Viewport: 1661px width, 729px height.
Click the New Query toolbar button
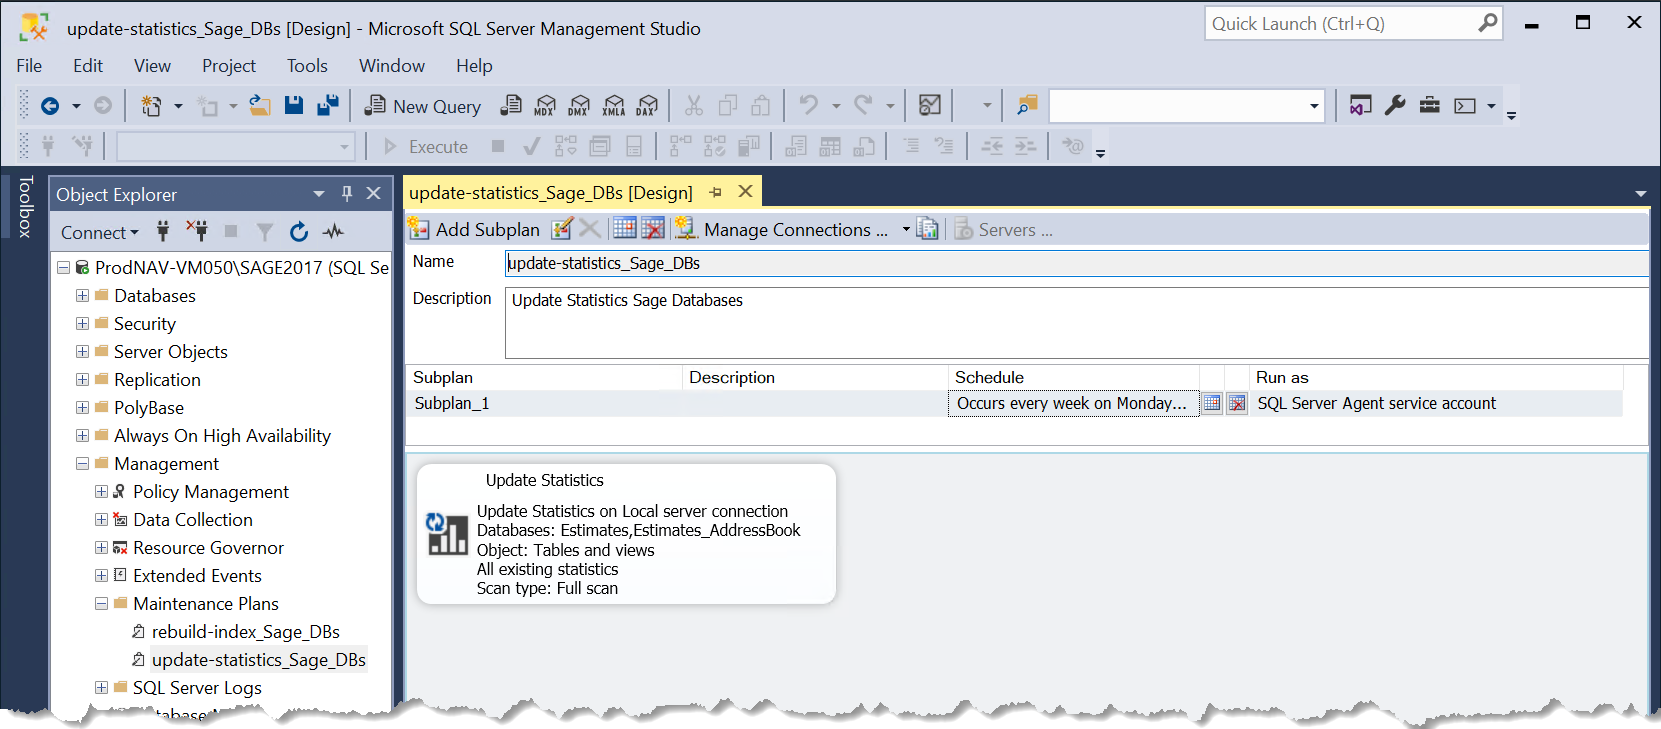[x=423, y=106]
